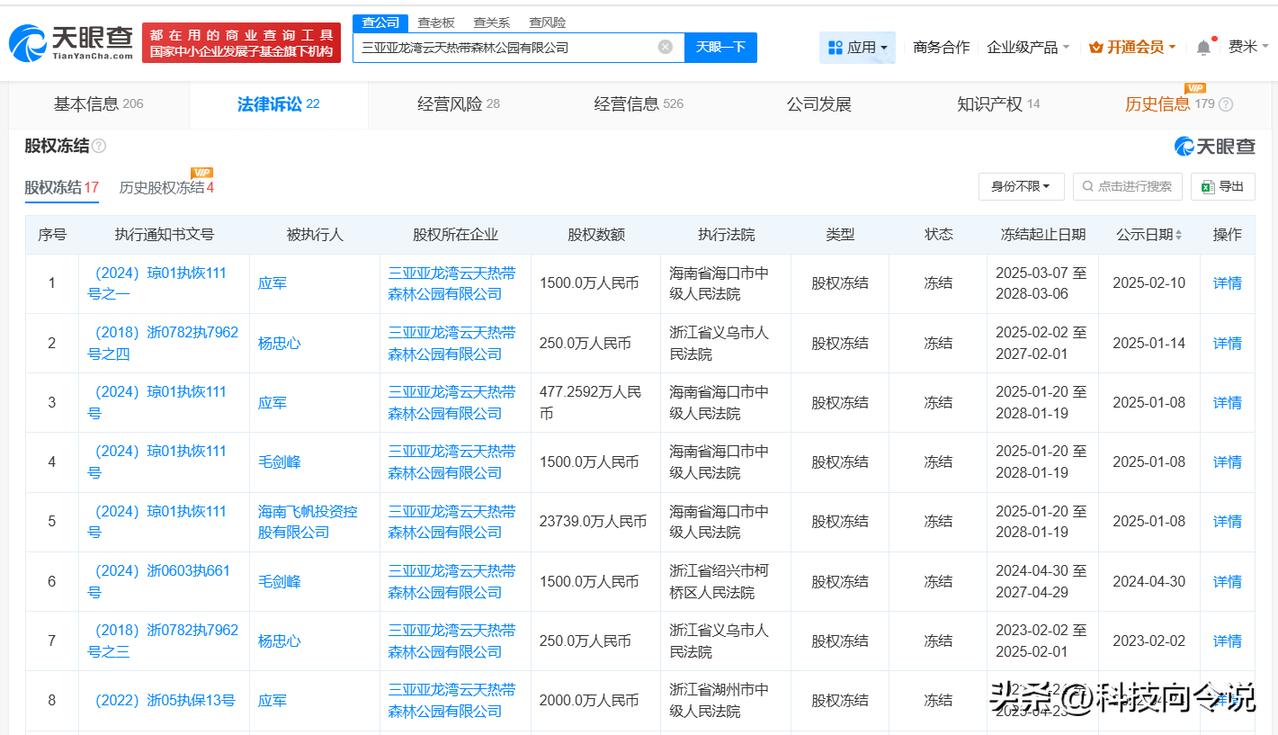Click the 冻结起止日期 column header

coord(1043,235)
